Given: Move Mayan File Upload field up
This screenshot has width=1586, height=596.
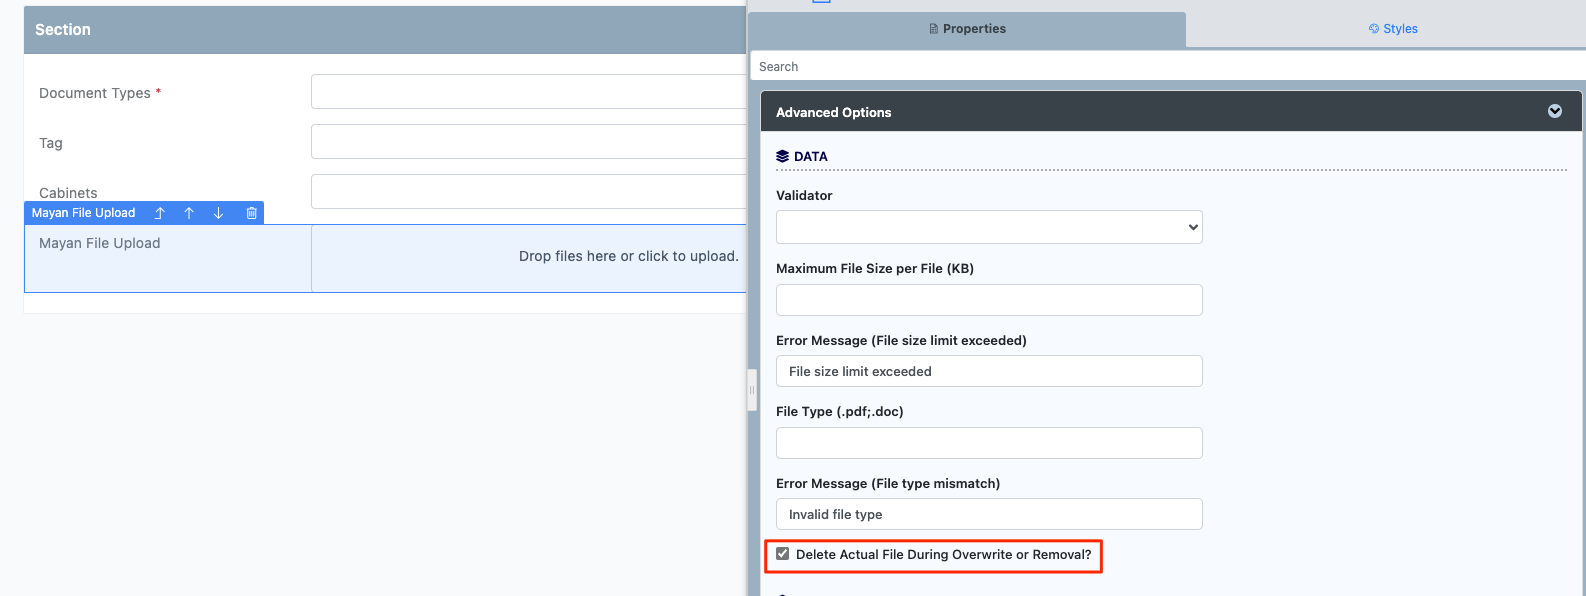Looking at the screenshot, I should [x=189, y=213].
